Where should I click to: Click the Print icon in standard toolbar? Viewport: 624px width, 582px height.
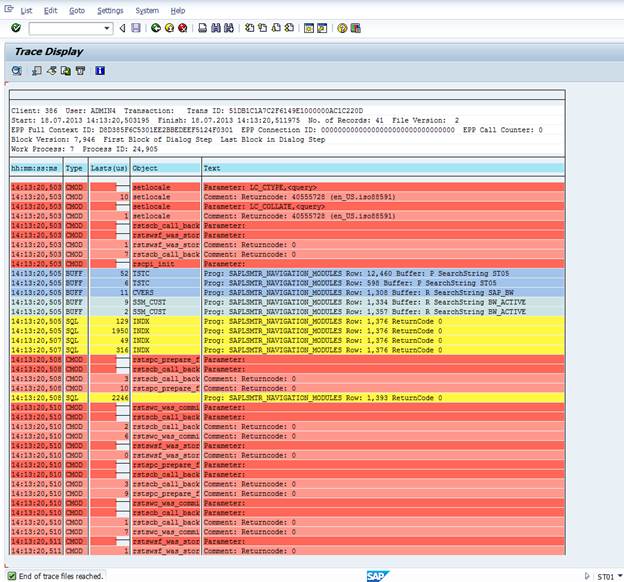pos(203,28)
